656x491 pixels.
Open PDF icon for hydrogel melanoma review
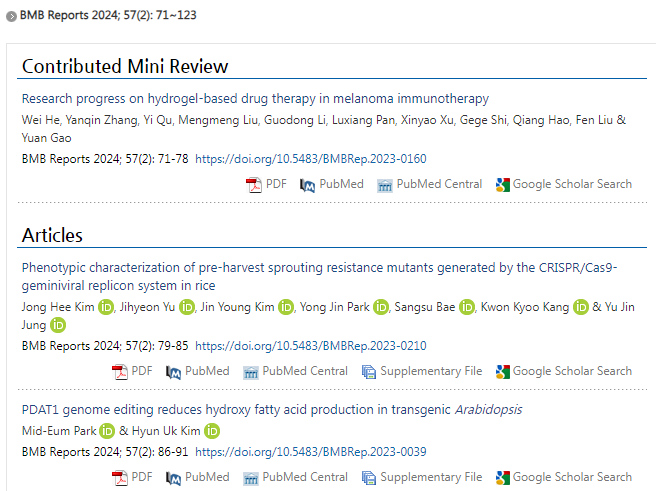pyautogui.click(x=254, y=185)
